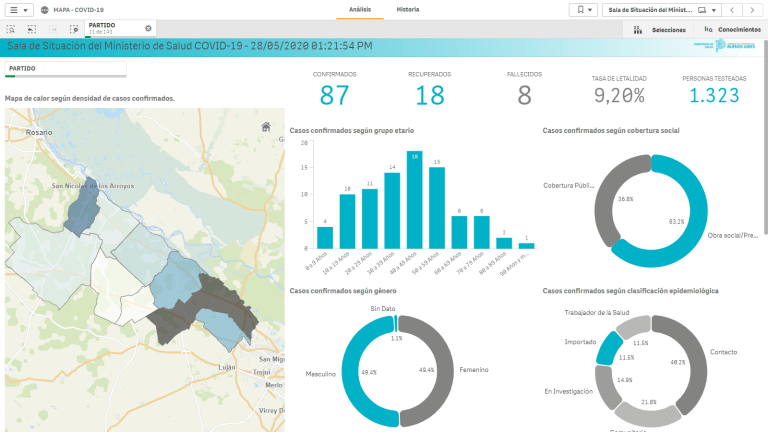Open the hamburger navigation menu
Viewport: 768px width, 432px height.
(x=20, y=9)
